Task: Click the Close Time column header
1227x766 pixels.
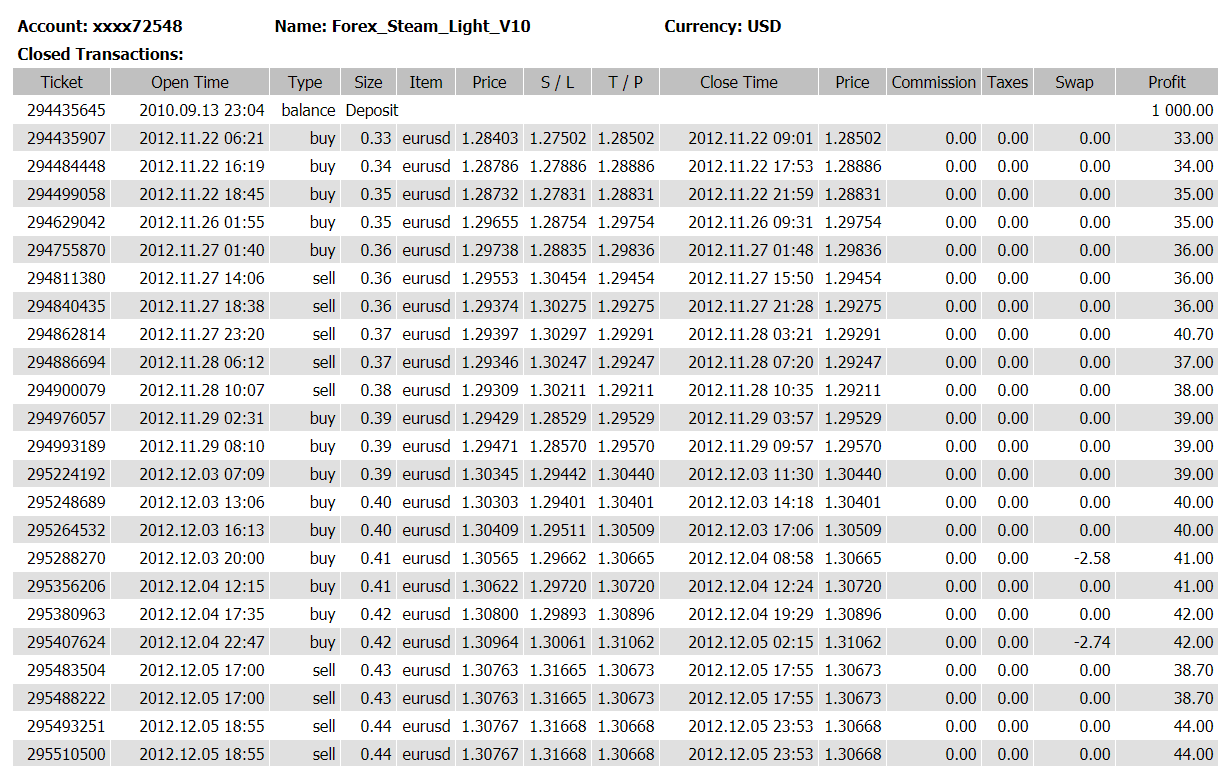Action: point(739,82)
